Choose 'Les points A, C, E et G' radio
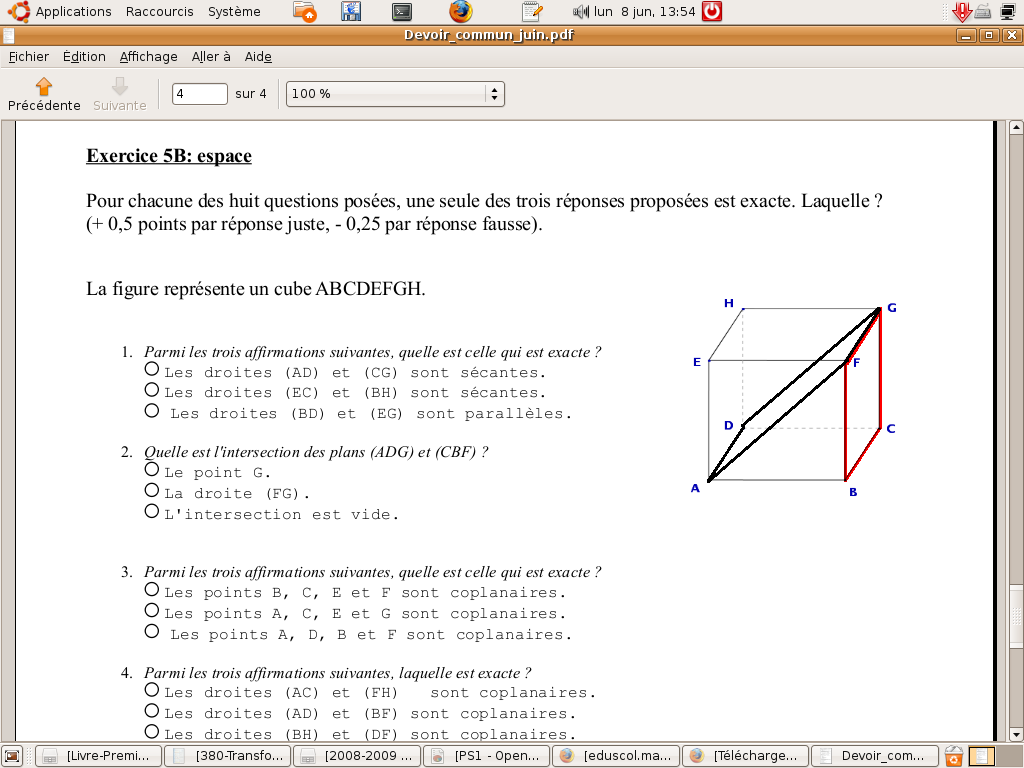This screenshot has width=1024, height=768. coord(152,610)
